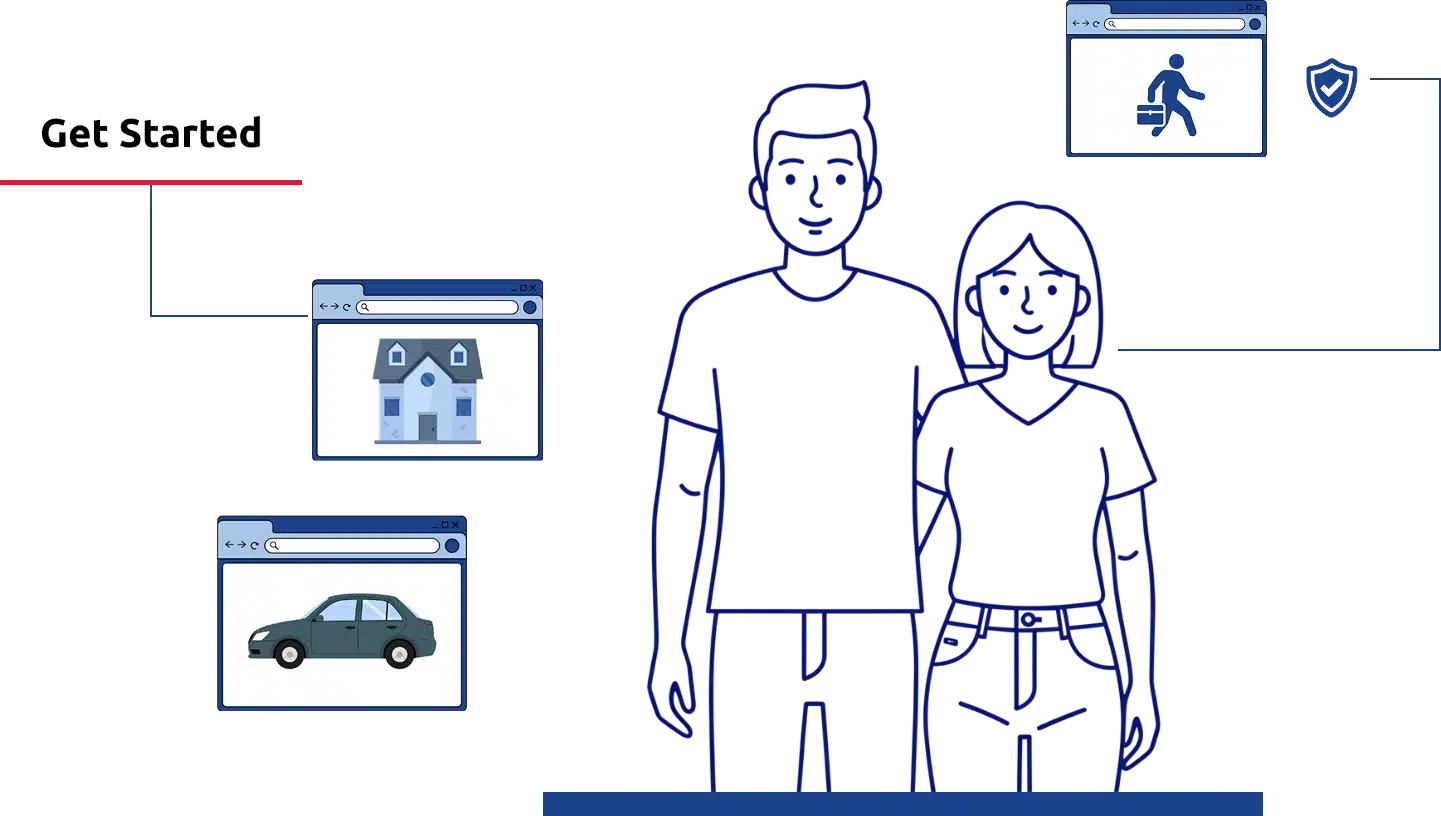Click the blue house picture
Screen dimensions: 1441x816
coord(427,390)
